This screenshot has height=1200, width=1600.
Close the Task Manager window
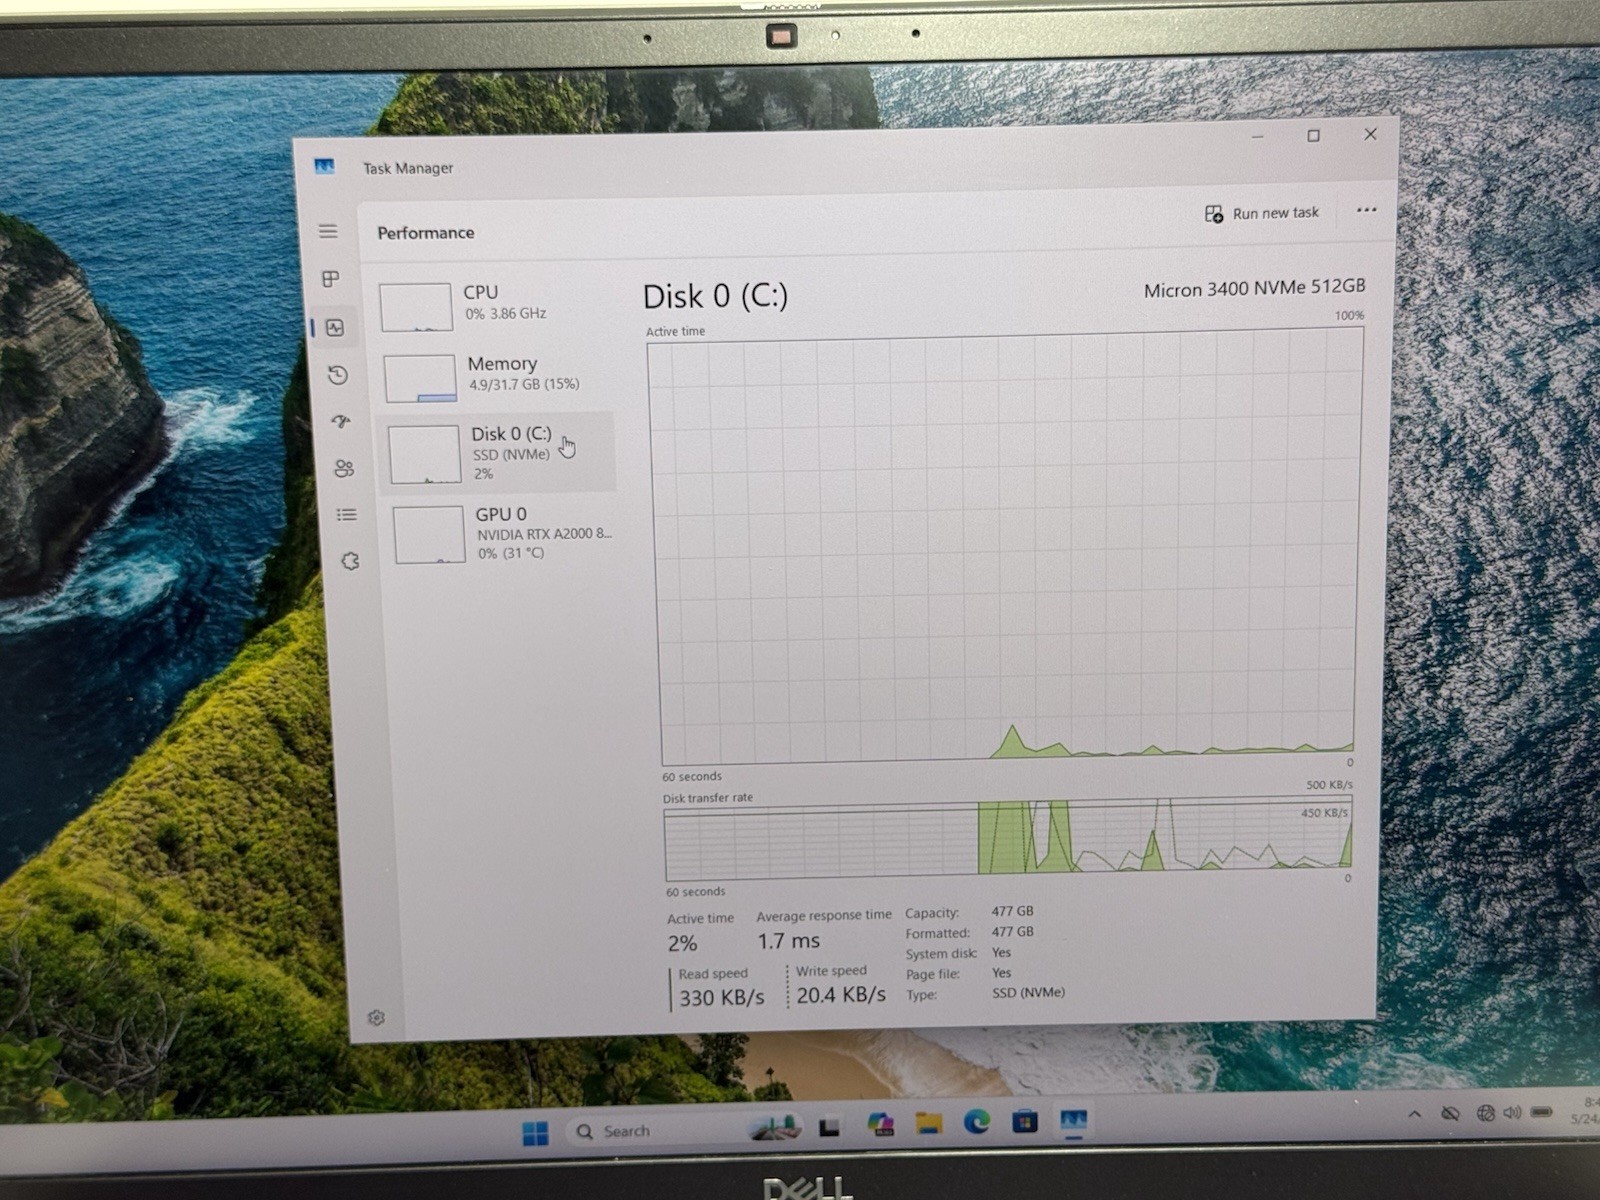tap(1370, 134)
